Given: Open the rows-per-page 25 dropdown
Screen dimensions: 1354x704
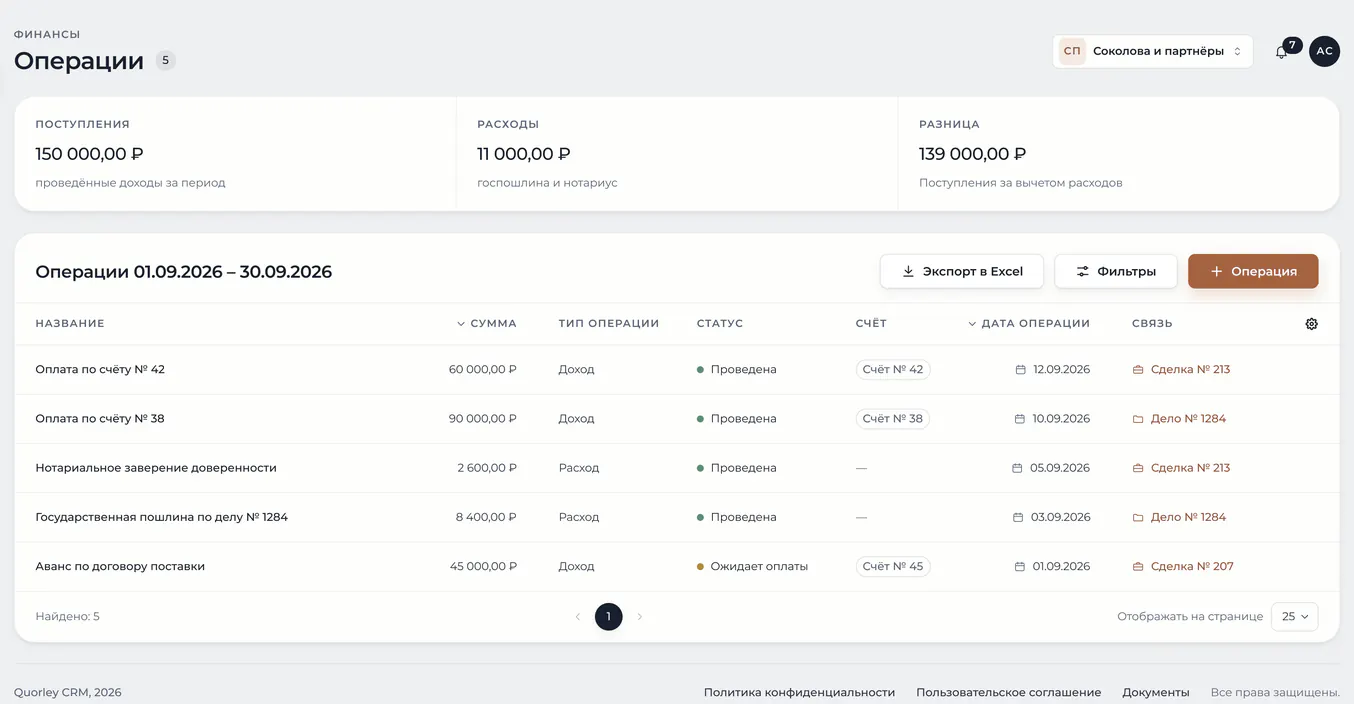Looking at the screenshot, I should [1294, 617].
